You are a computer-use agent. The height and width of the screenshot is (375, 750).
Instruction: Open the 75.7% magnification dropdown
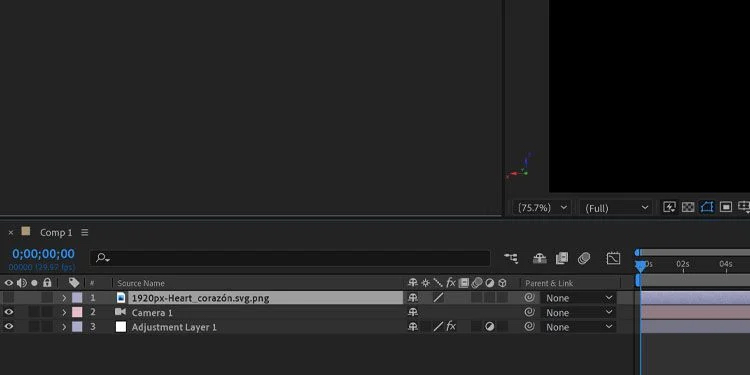click(541, 208)
